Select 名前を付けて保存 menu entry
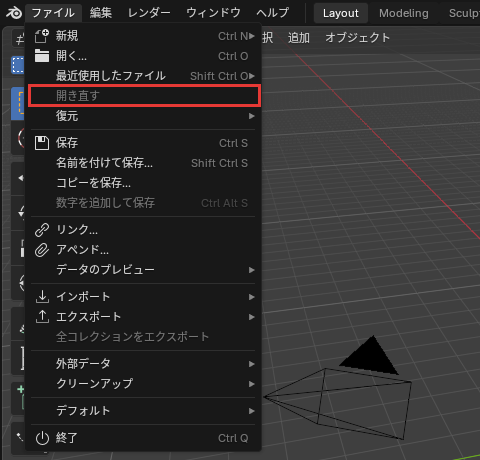Viewport: 480px width, 460px height. tap(143, 163)
